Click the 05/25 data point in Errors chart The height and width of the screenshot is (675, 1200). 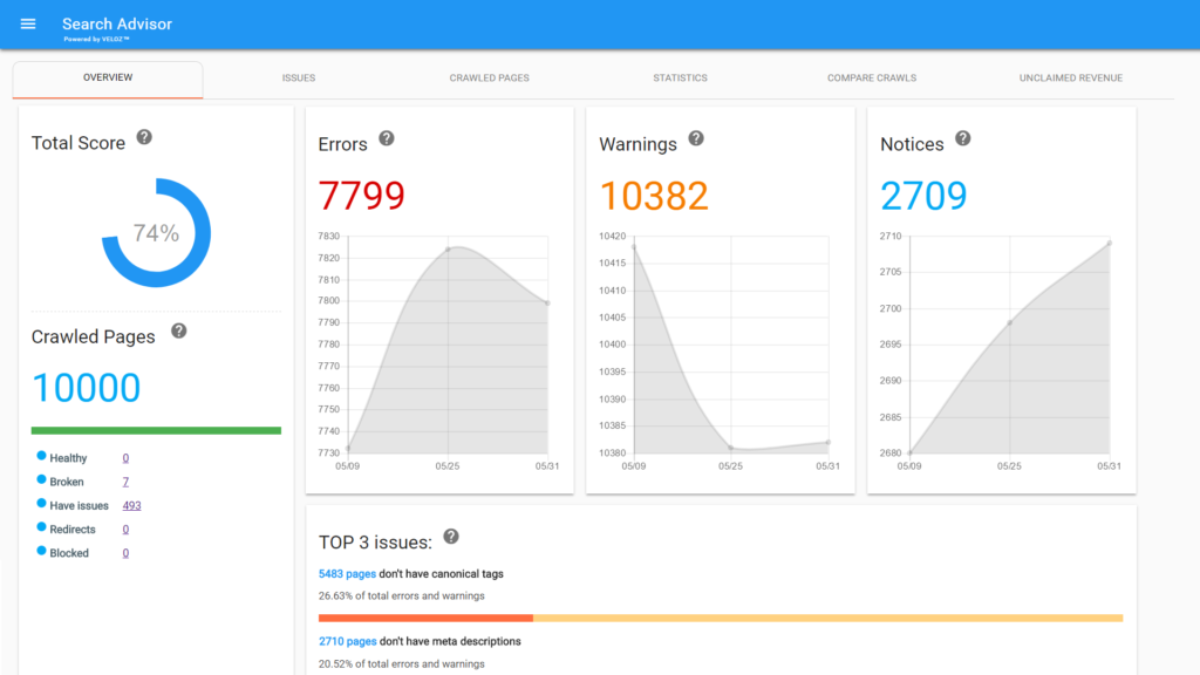point(448,249)
